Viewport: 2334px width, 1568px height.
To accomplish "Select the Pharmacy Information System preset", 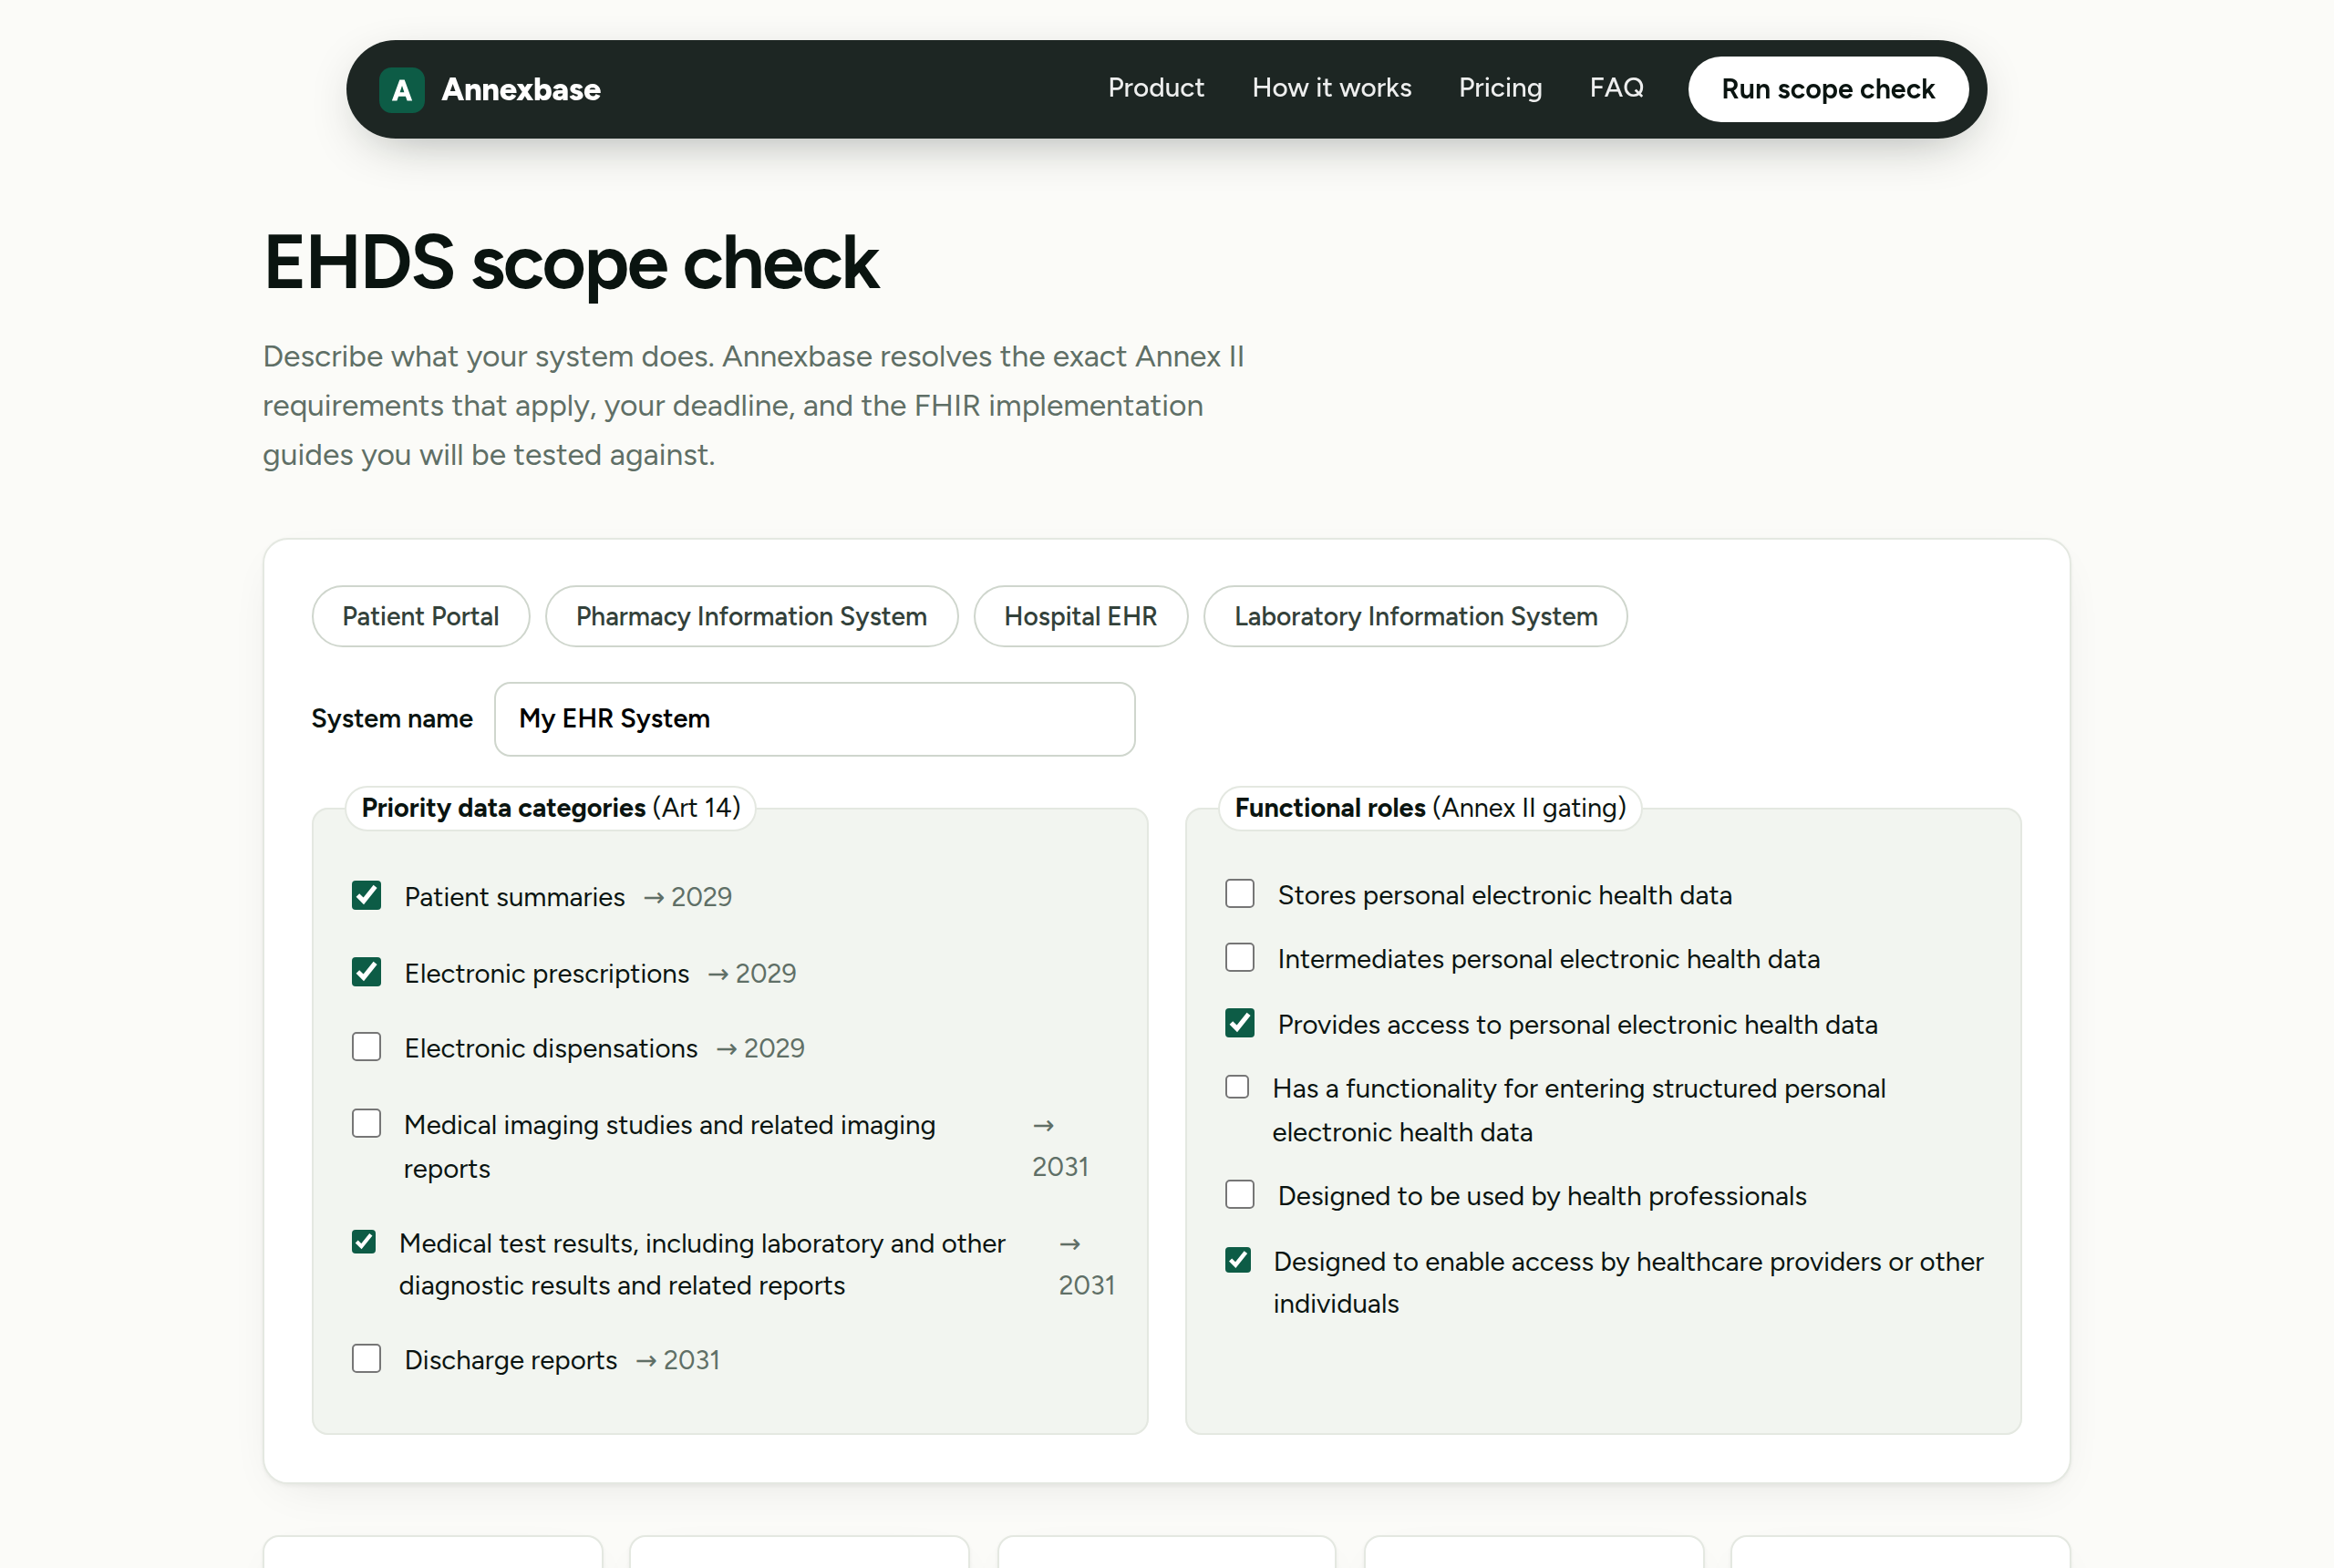I will click(752, 616).
